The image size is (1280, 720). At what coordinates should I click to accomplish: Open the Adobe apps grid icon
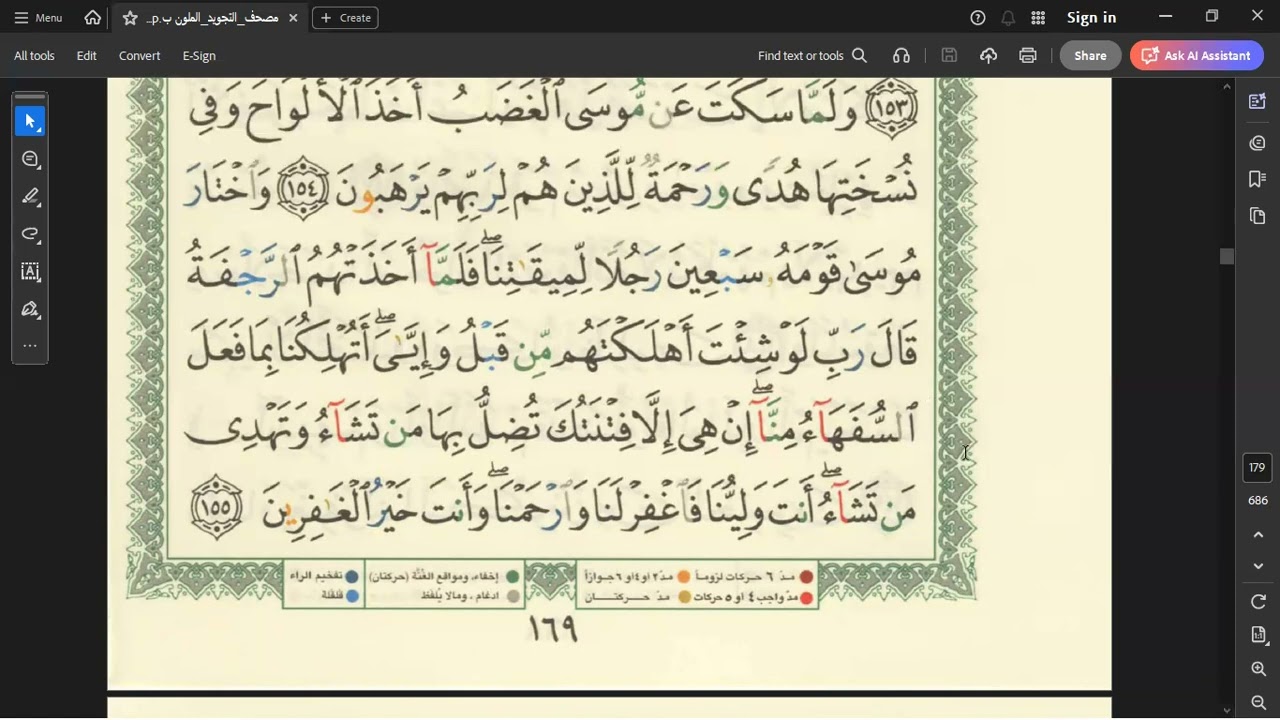click(1038, 18)
